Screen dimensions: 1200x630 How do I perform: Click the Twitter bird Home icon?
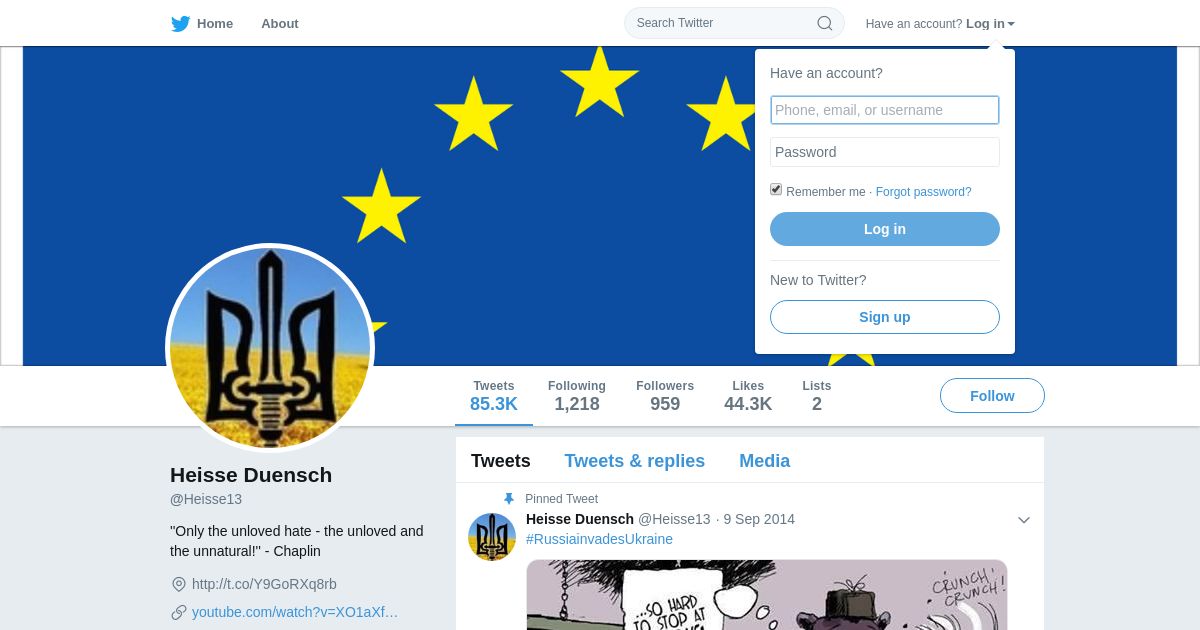[180, 24]
